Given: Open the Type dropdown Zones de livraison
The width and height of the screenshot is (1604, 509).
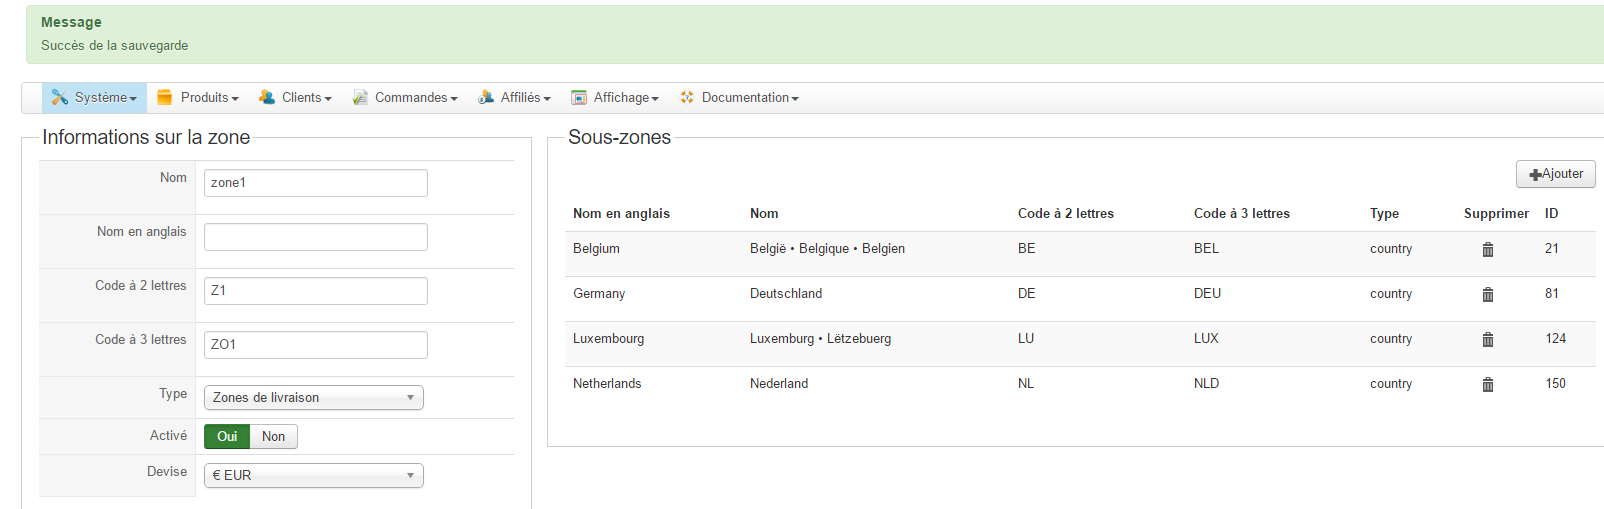Looking at the screenshot, I should click(x=313, y=397).
